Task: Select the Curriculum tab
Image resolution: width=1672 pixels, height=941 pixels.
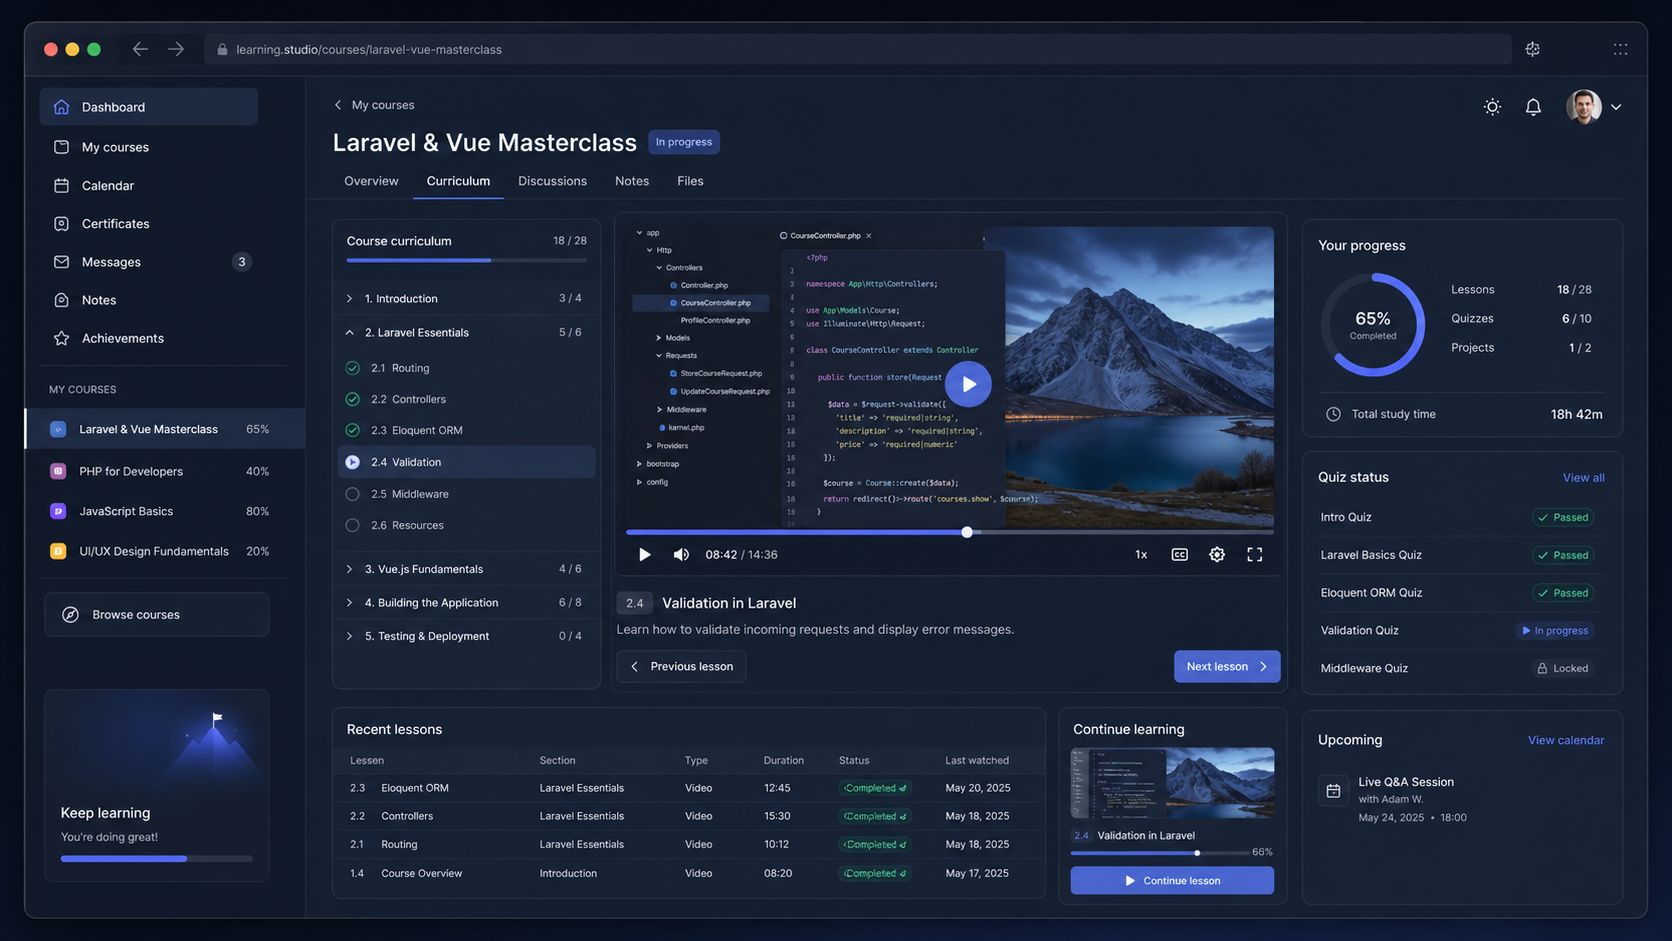Action: [x=458, y=181]
